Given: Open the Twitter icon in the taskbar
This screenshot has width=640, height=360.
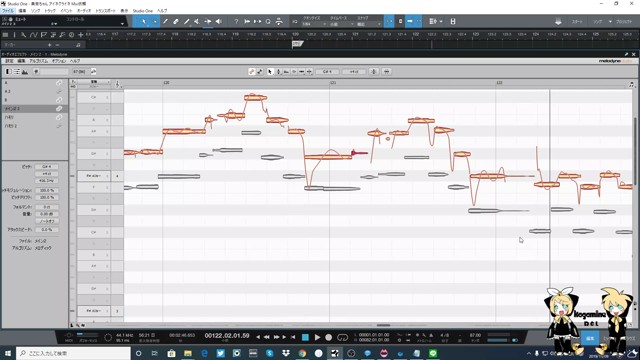Looking at the screenshot, I should (220, 353).
